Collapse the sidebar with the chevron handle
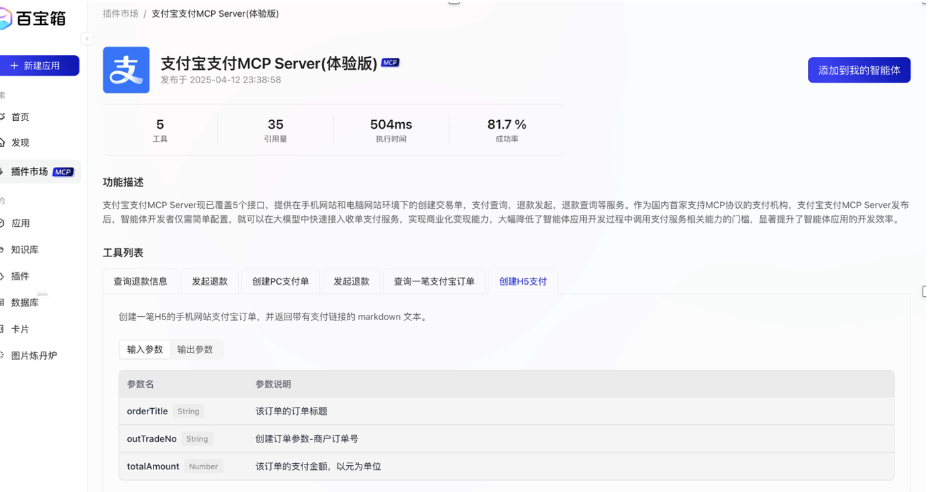The width and height of the screenshot is (934, 492). click(87, 39)
